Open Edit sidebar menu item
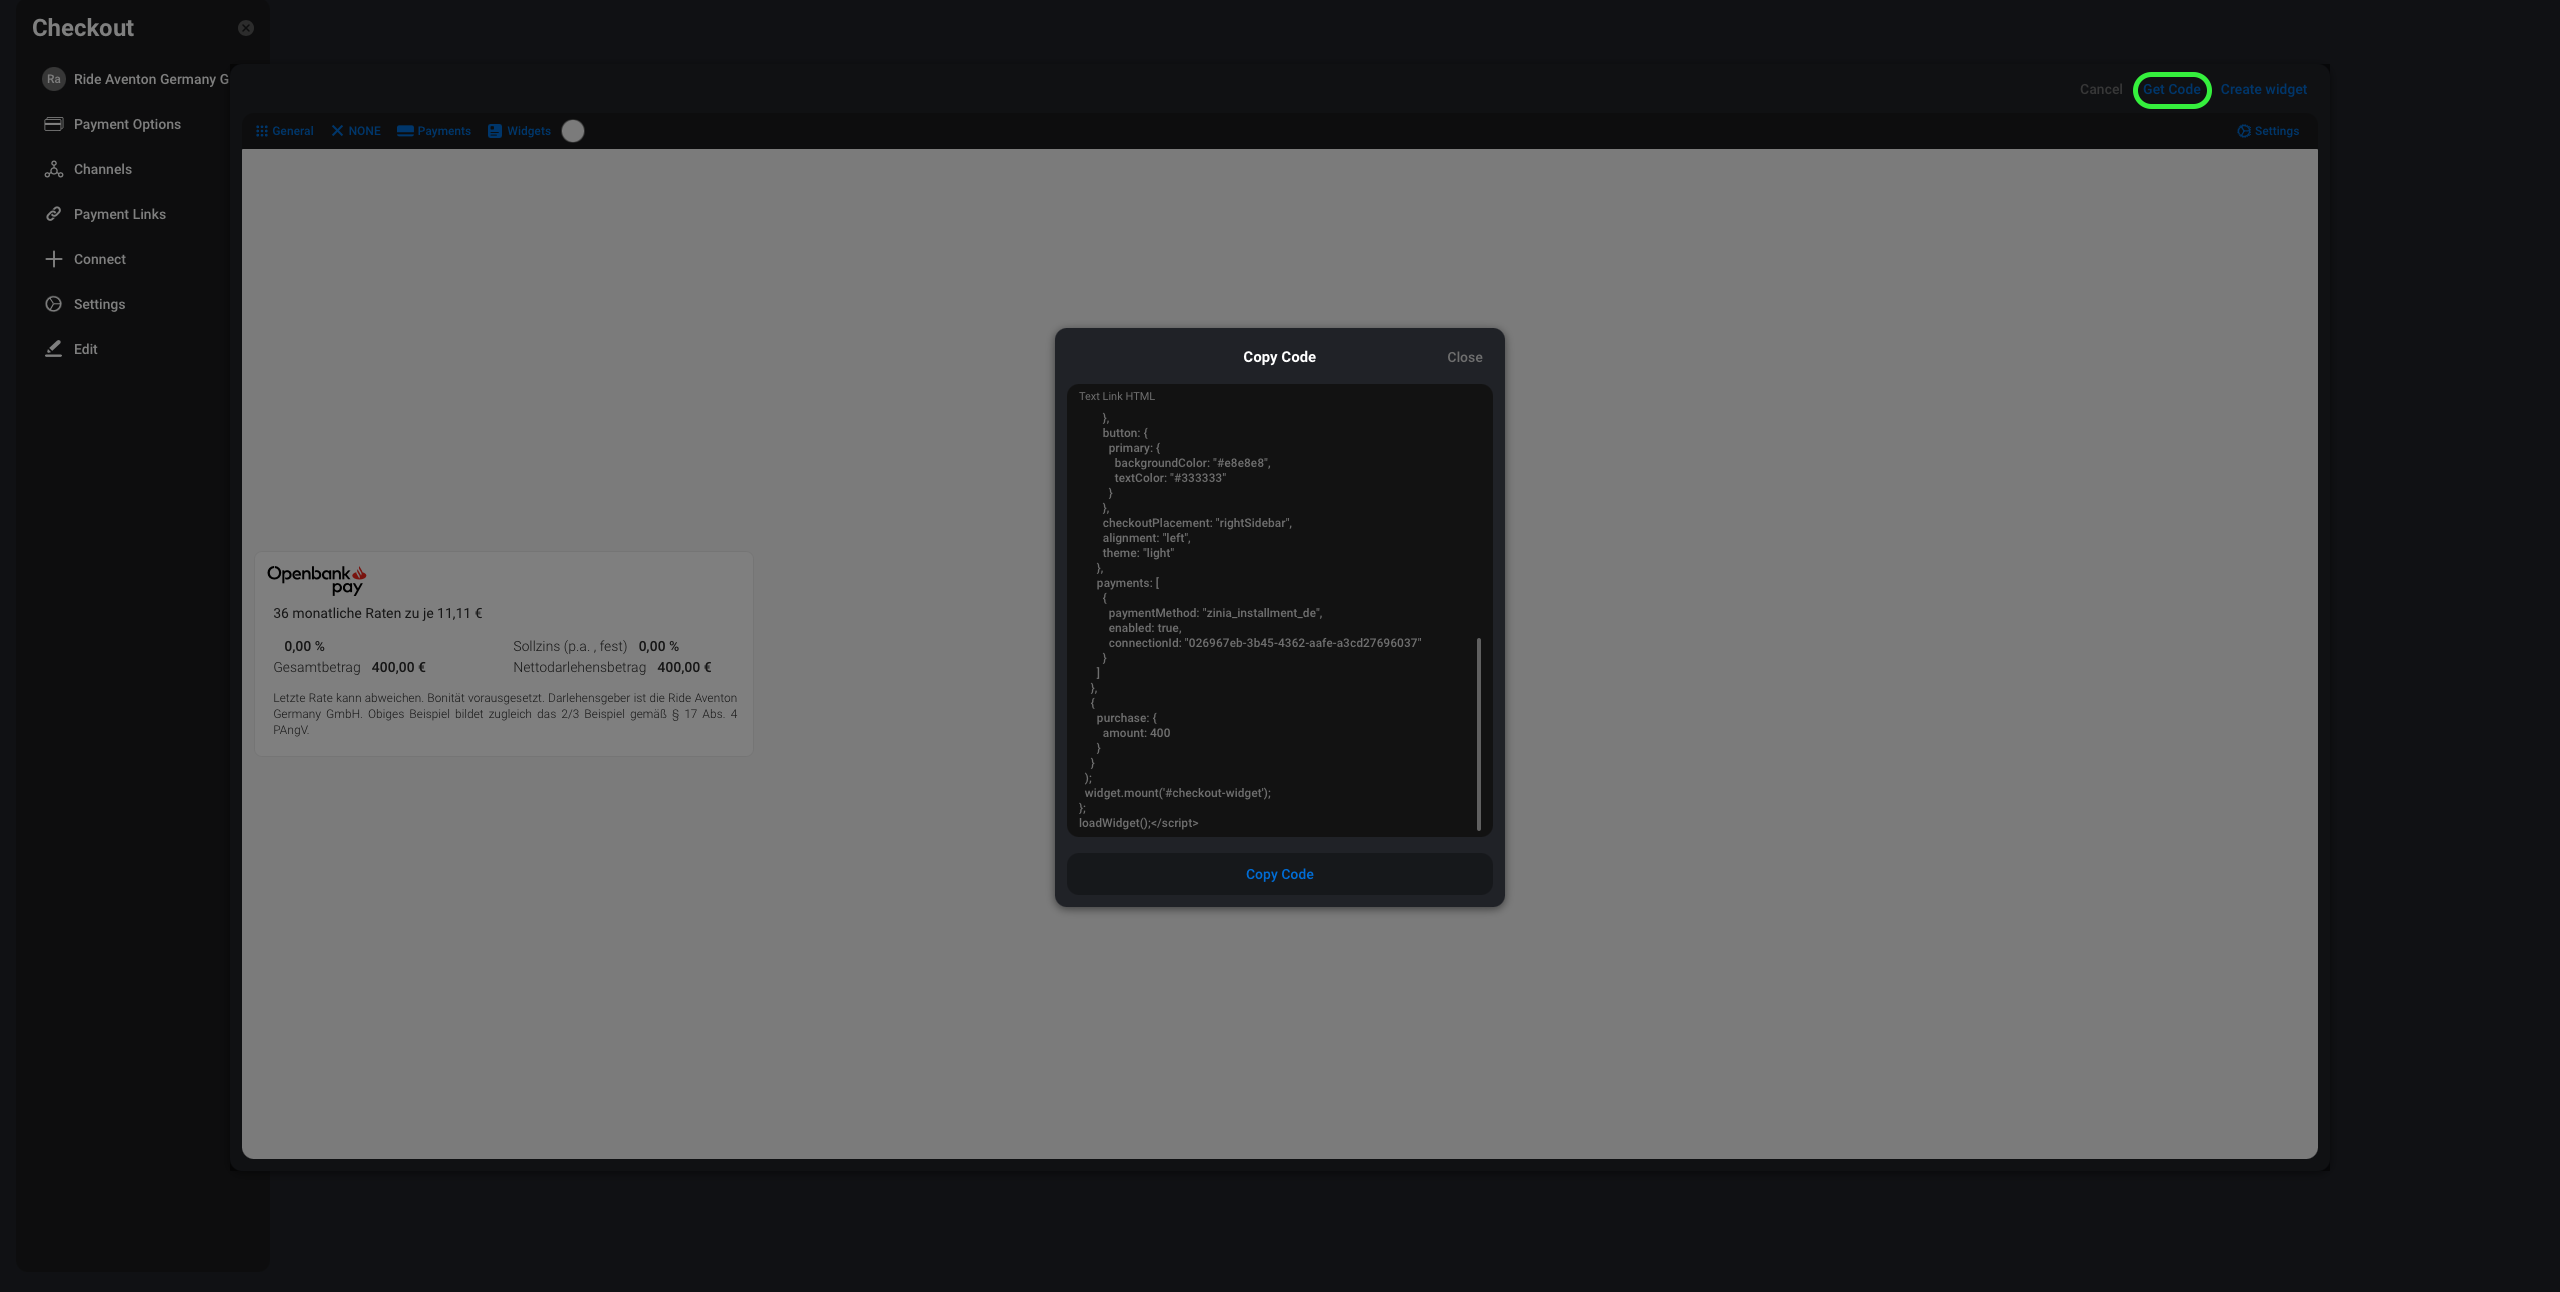This screenshot has height=1292, width=2560. 86,349
